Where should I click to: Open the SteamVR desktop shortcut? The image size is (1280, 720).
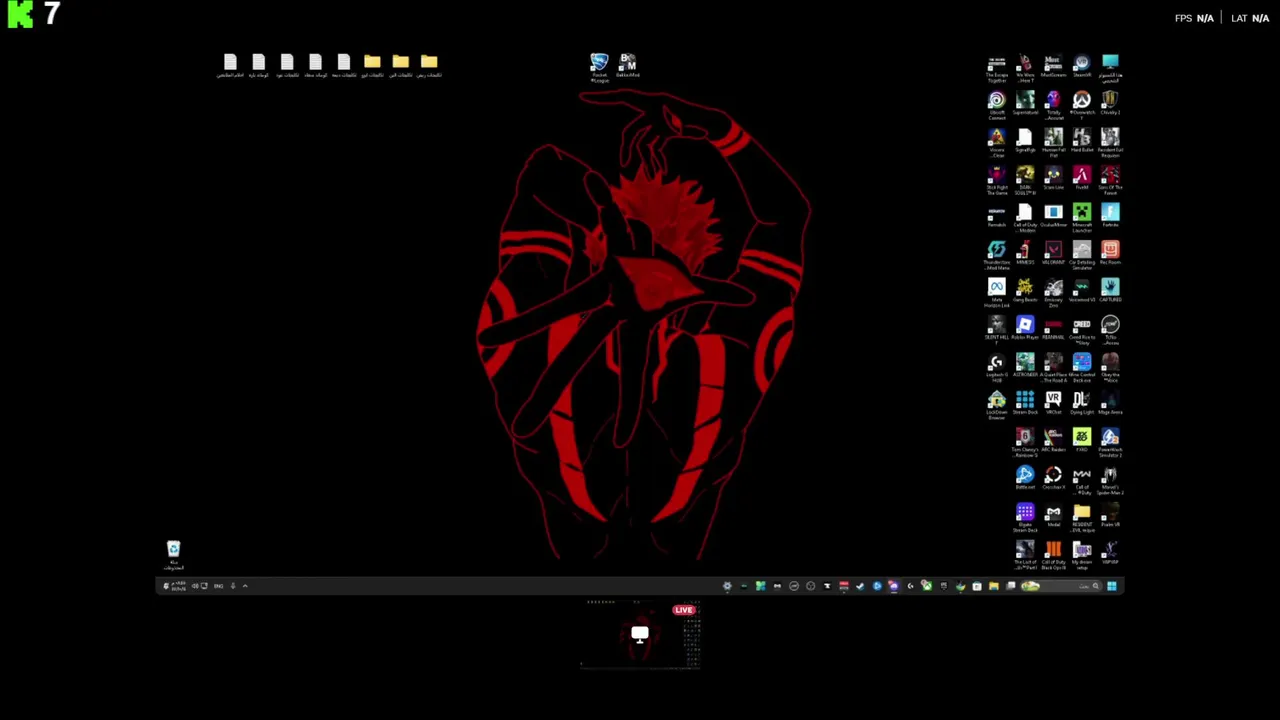[x=1082, y=67]
